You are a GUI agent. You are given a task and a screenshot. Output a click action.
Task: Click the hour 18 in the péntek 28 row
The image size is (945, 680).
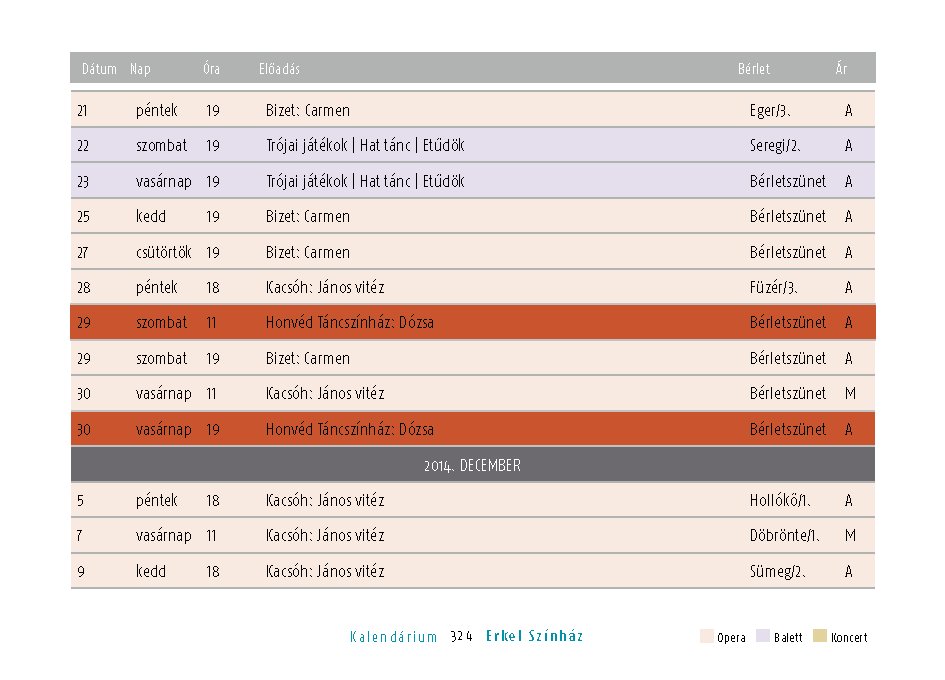[213, 287]
